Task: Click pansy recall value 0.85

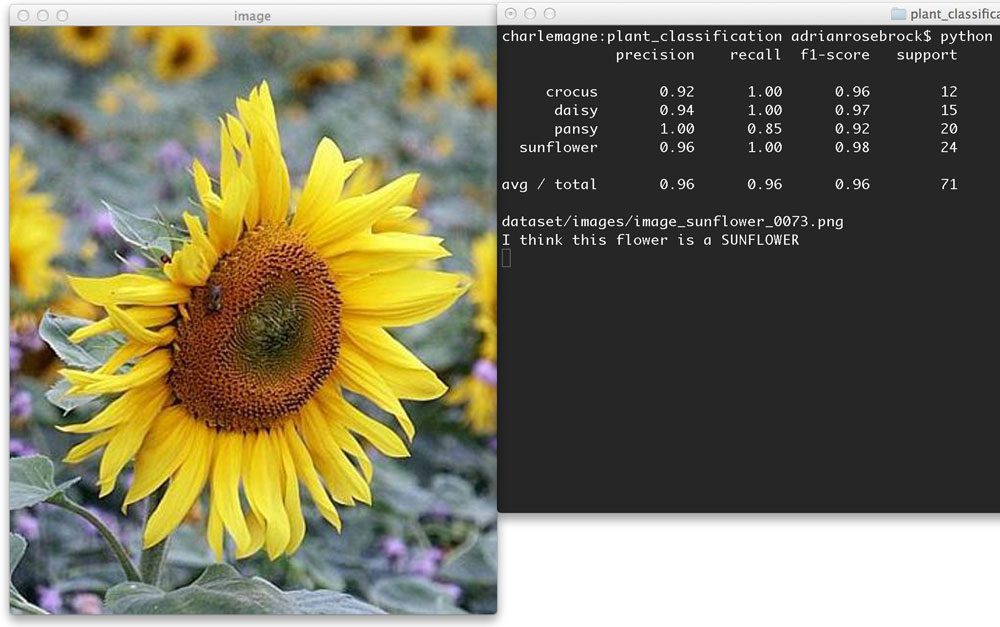Action: (765, 129)
